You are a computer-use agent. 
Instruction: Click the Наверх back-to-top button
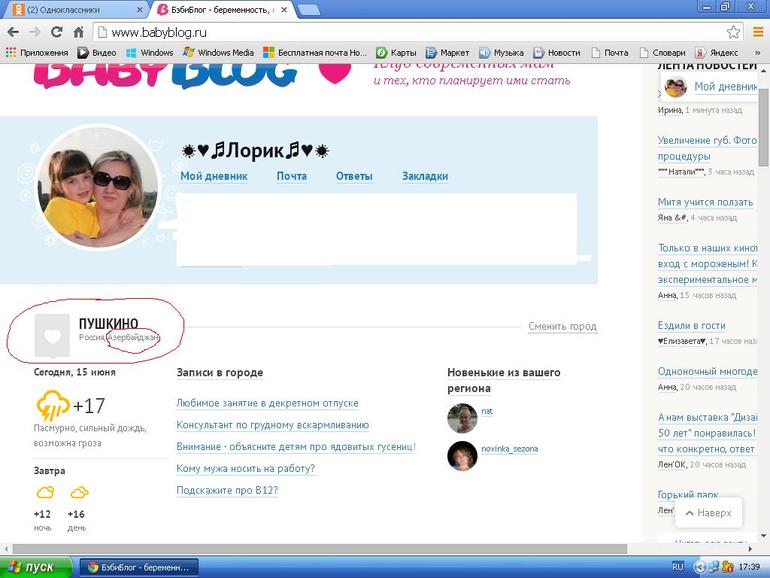coord(708,513)
